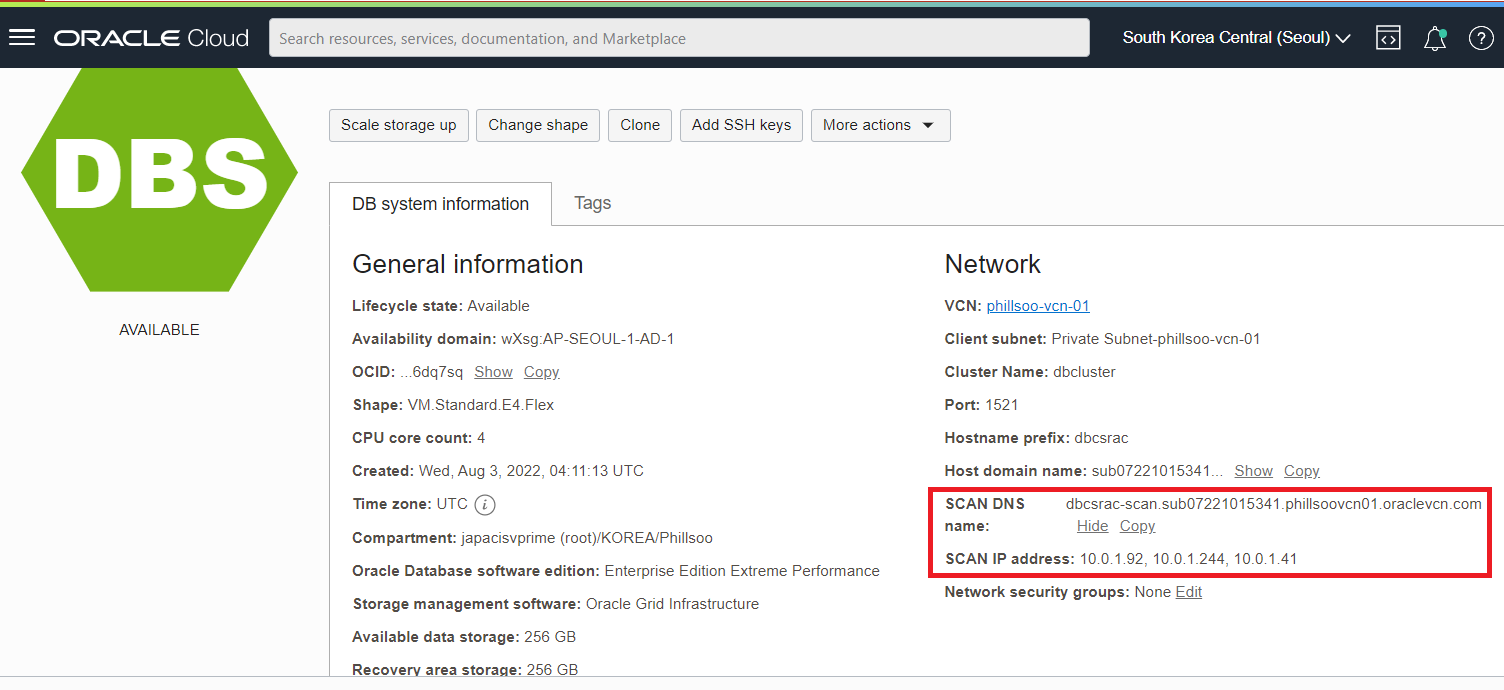Focus the search resources input field
This screenshot has width=1504, height=690.
point(679,38)
